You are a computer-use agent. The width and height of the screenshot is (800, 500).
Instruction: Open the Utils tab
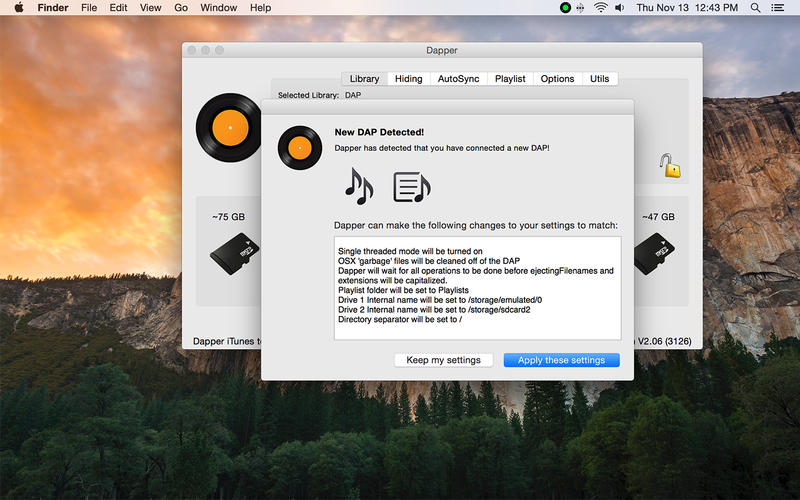point(599,79)
